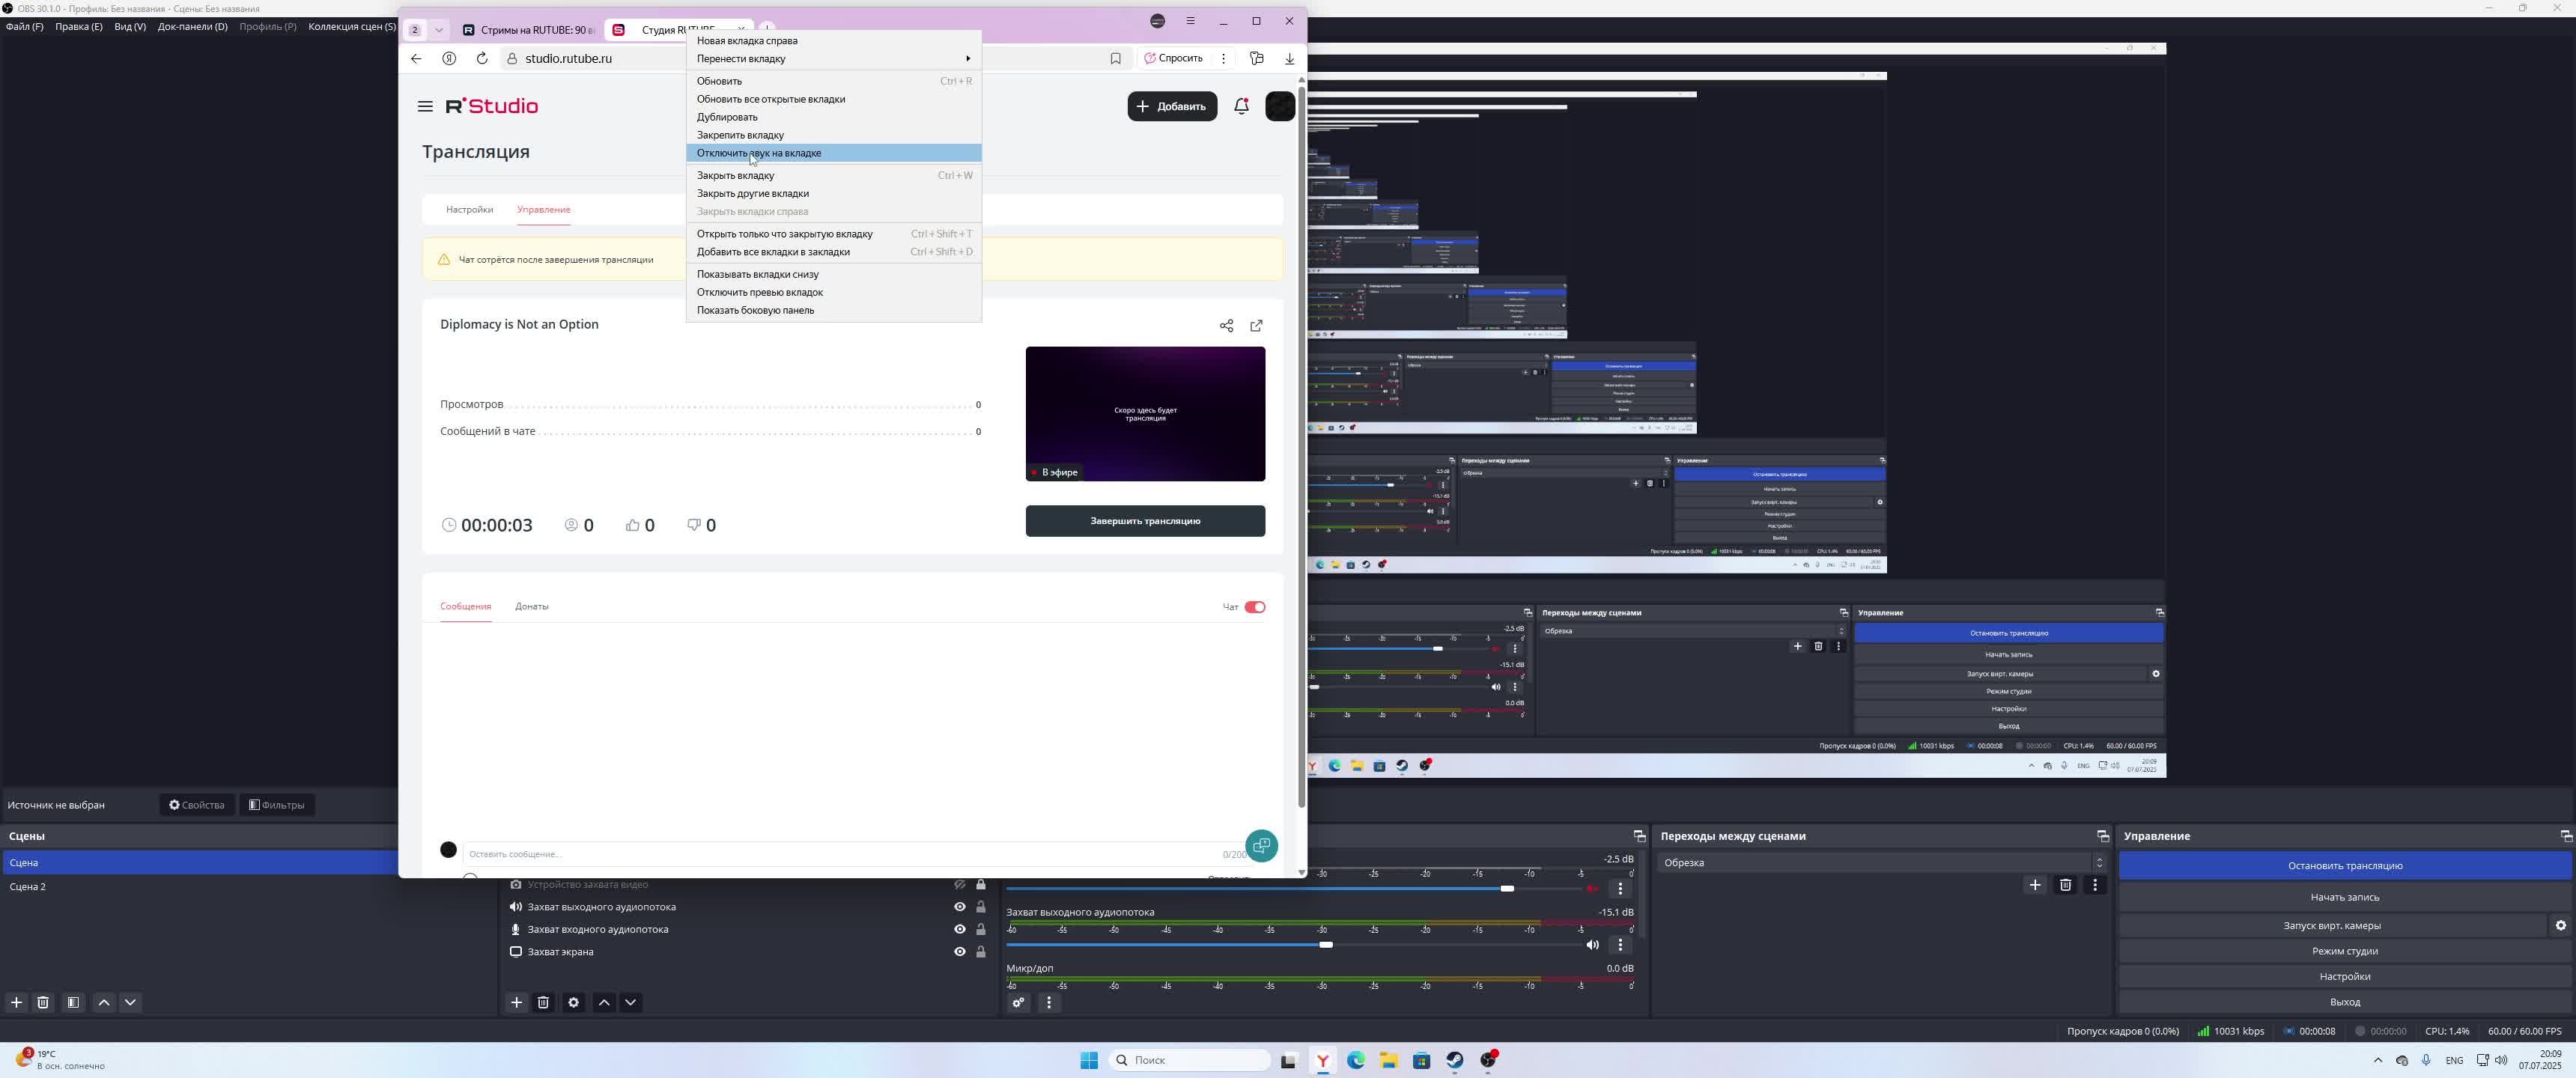Unmute the top mixer channel red speaker
This screenshot has height=1078, width=2576.
pyautogui.click(x=1593, y=889)
